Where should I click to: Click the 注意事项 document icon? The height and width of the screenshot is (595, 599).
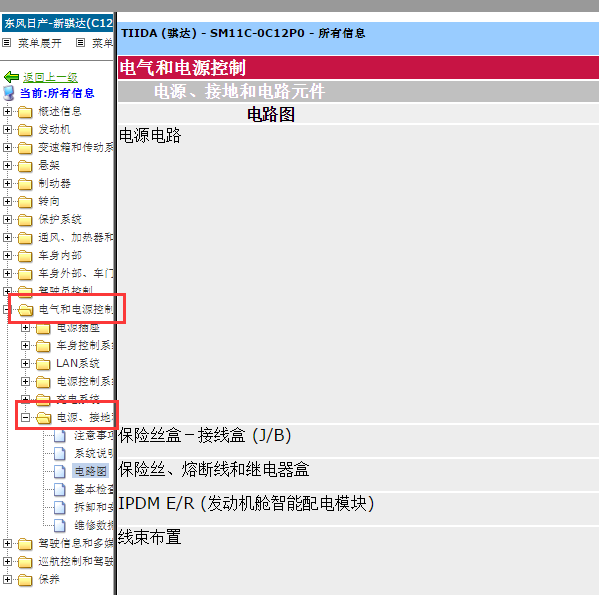click(60, 436)
